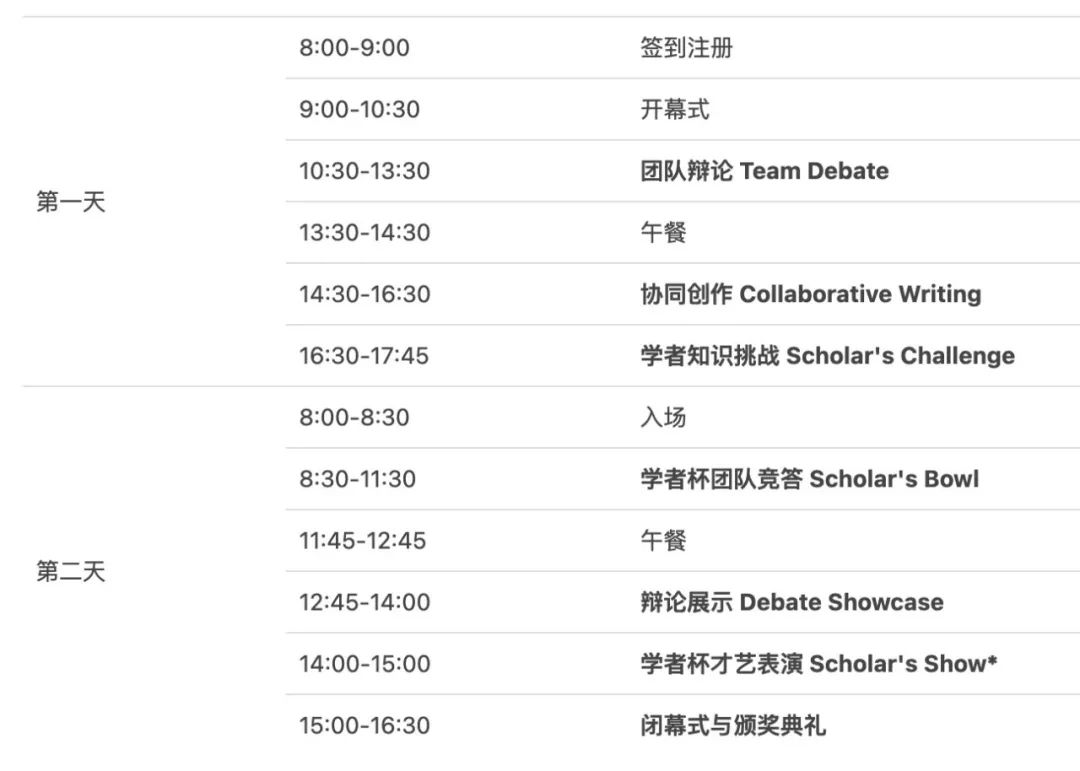1080x771 pixels.
Task: Click the 辩论展示 Debate Showcase entry
Action: [791, 602]
